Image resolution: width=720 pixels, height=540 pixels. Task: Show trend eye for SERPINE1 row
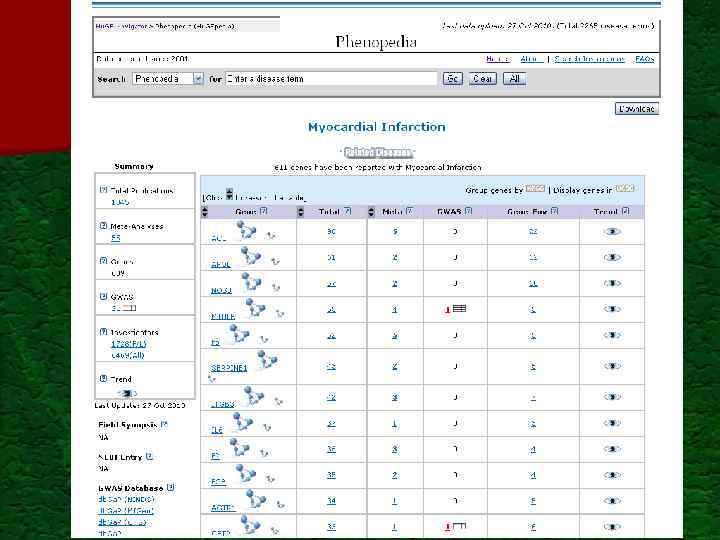pos(612,366)
